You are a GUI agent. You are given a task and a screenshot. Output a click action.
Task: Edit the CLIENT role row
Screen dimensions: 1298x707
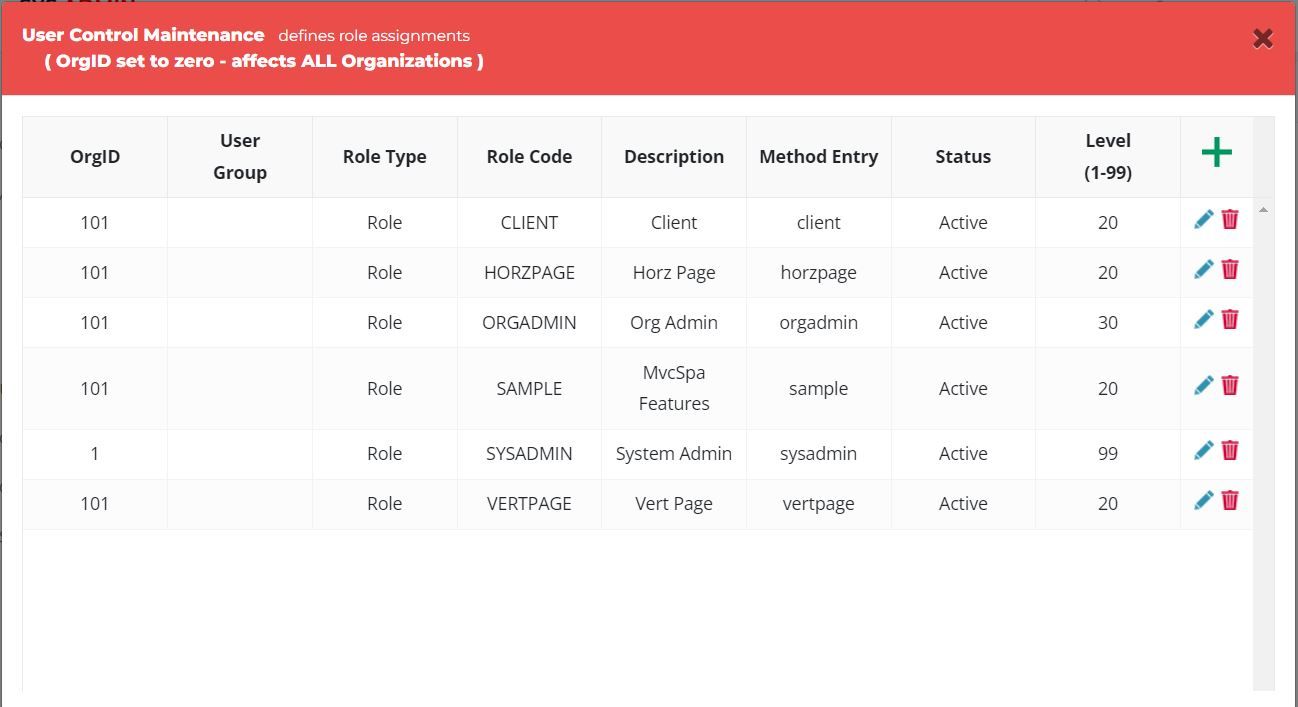click(x=1204, y=219)
